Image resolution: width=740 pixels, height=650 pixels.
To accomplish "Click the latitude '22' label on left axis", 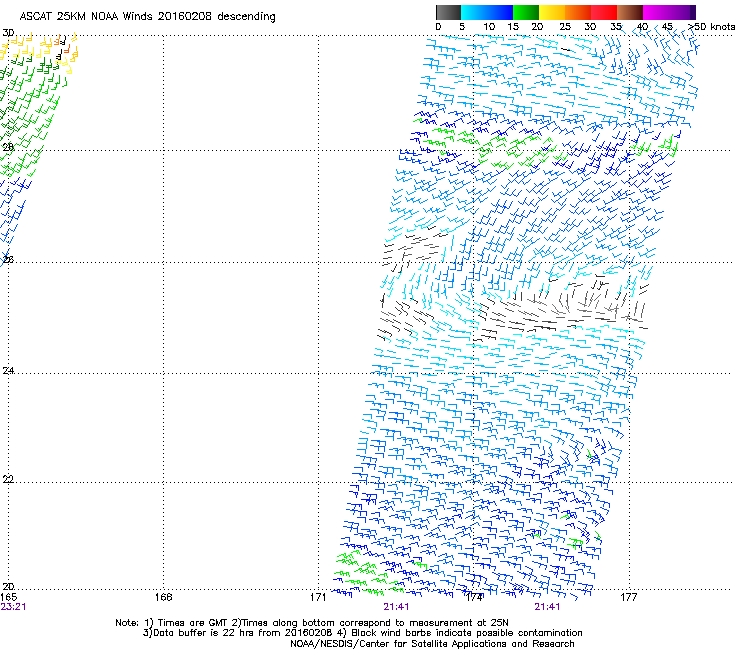I will click(8, 479).
